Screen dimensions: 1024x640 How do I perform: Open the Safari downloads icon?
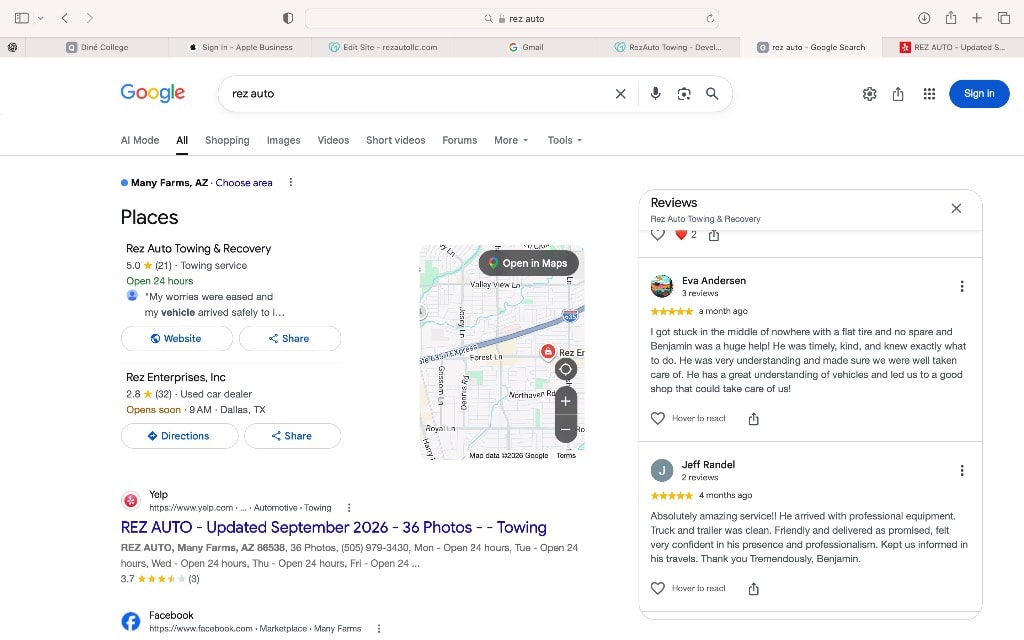(x=924, y=18)
